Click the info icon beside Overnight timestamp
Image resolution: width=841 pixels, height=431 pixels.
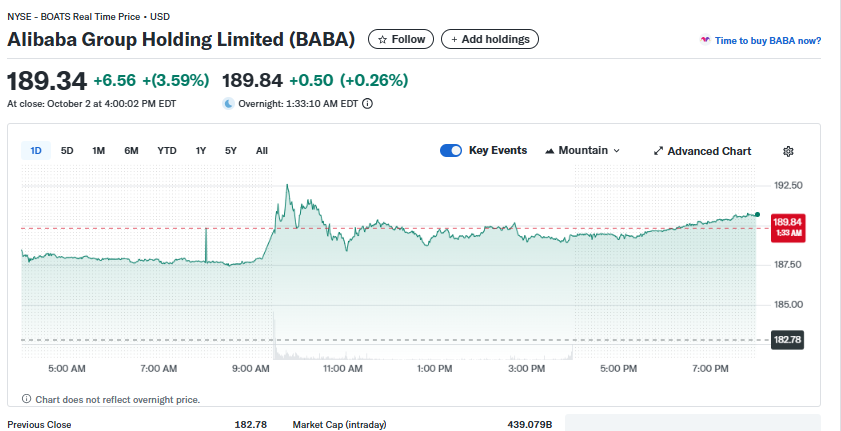367,103
